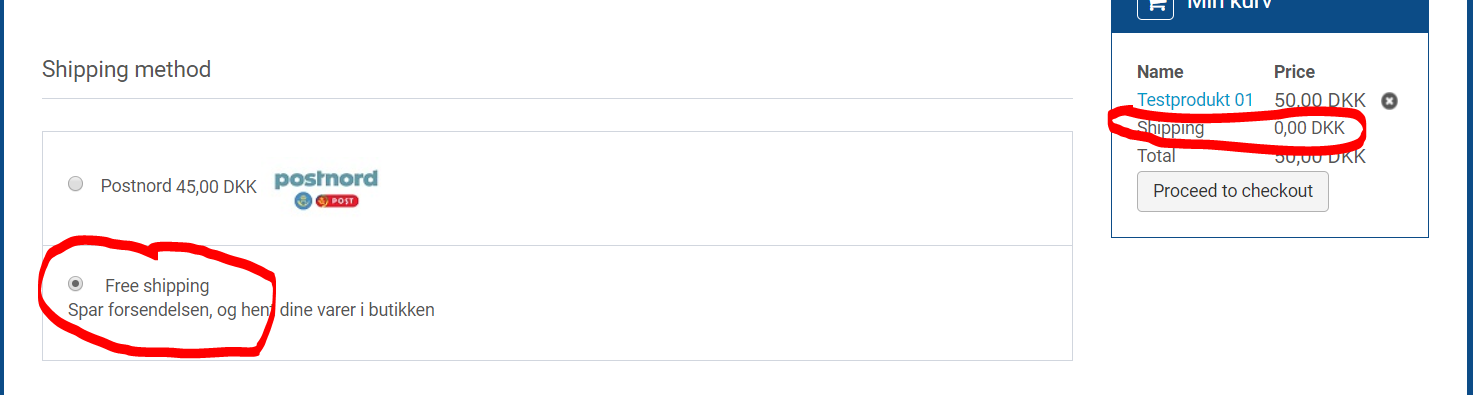Image resolution: width=1473 pixels, height=395 pixels.
Task: Click the shopping cart icon in the header
Action: pyautogui.click(x=1155, y=5)
